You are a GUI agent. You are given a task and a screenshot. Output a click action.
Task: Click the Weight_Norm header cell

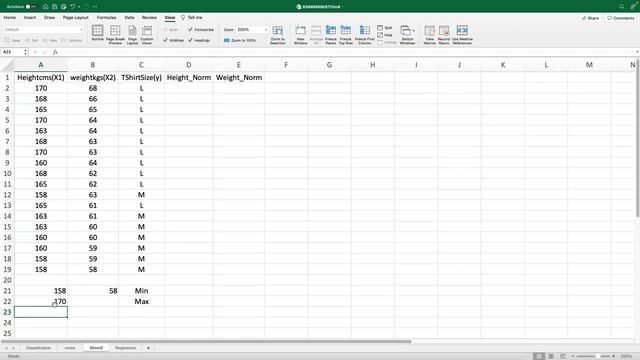[239, 77]
